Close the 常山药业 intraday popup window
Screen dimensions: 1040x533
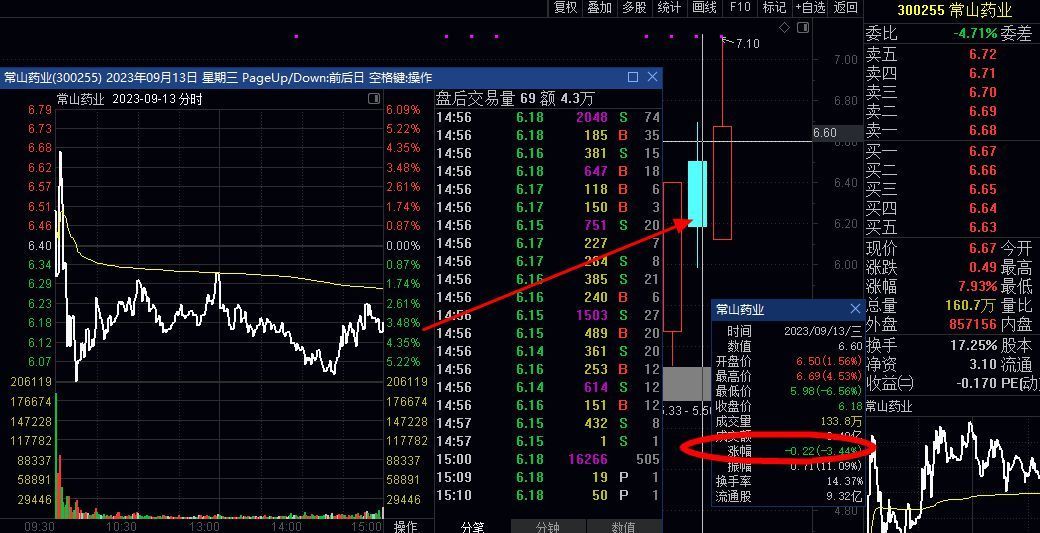tap(653, 77)
